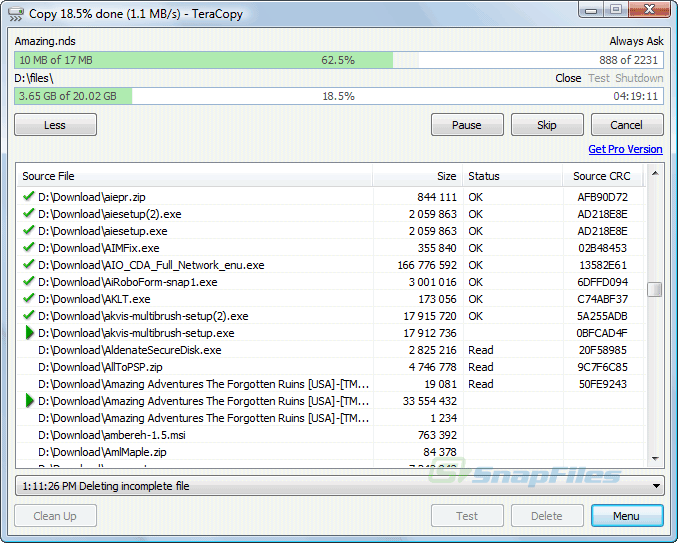
Task: Click green checkmark next to AIMFix.exe
Action: pyautogui.click(x=28, y=248)
